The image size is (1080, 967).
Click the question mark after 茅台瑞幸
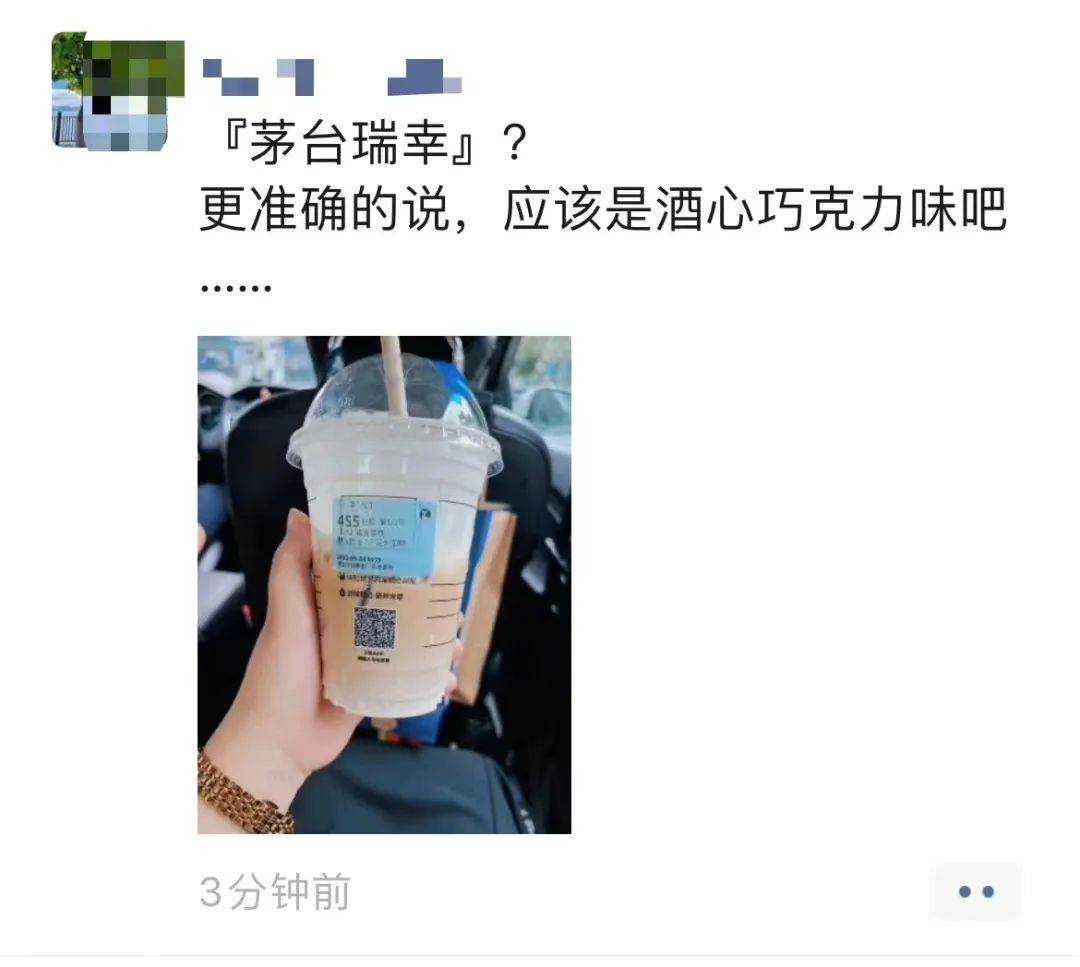515,143
